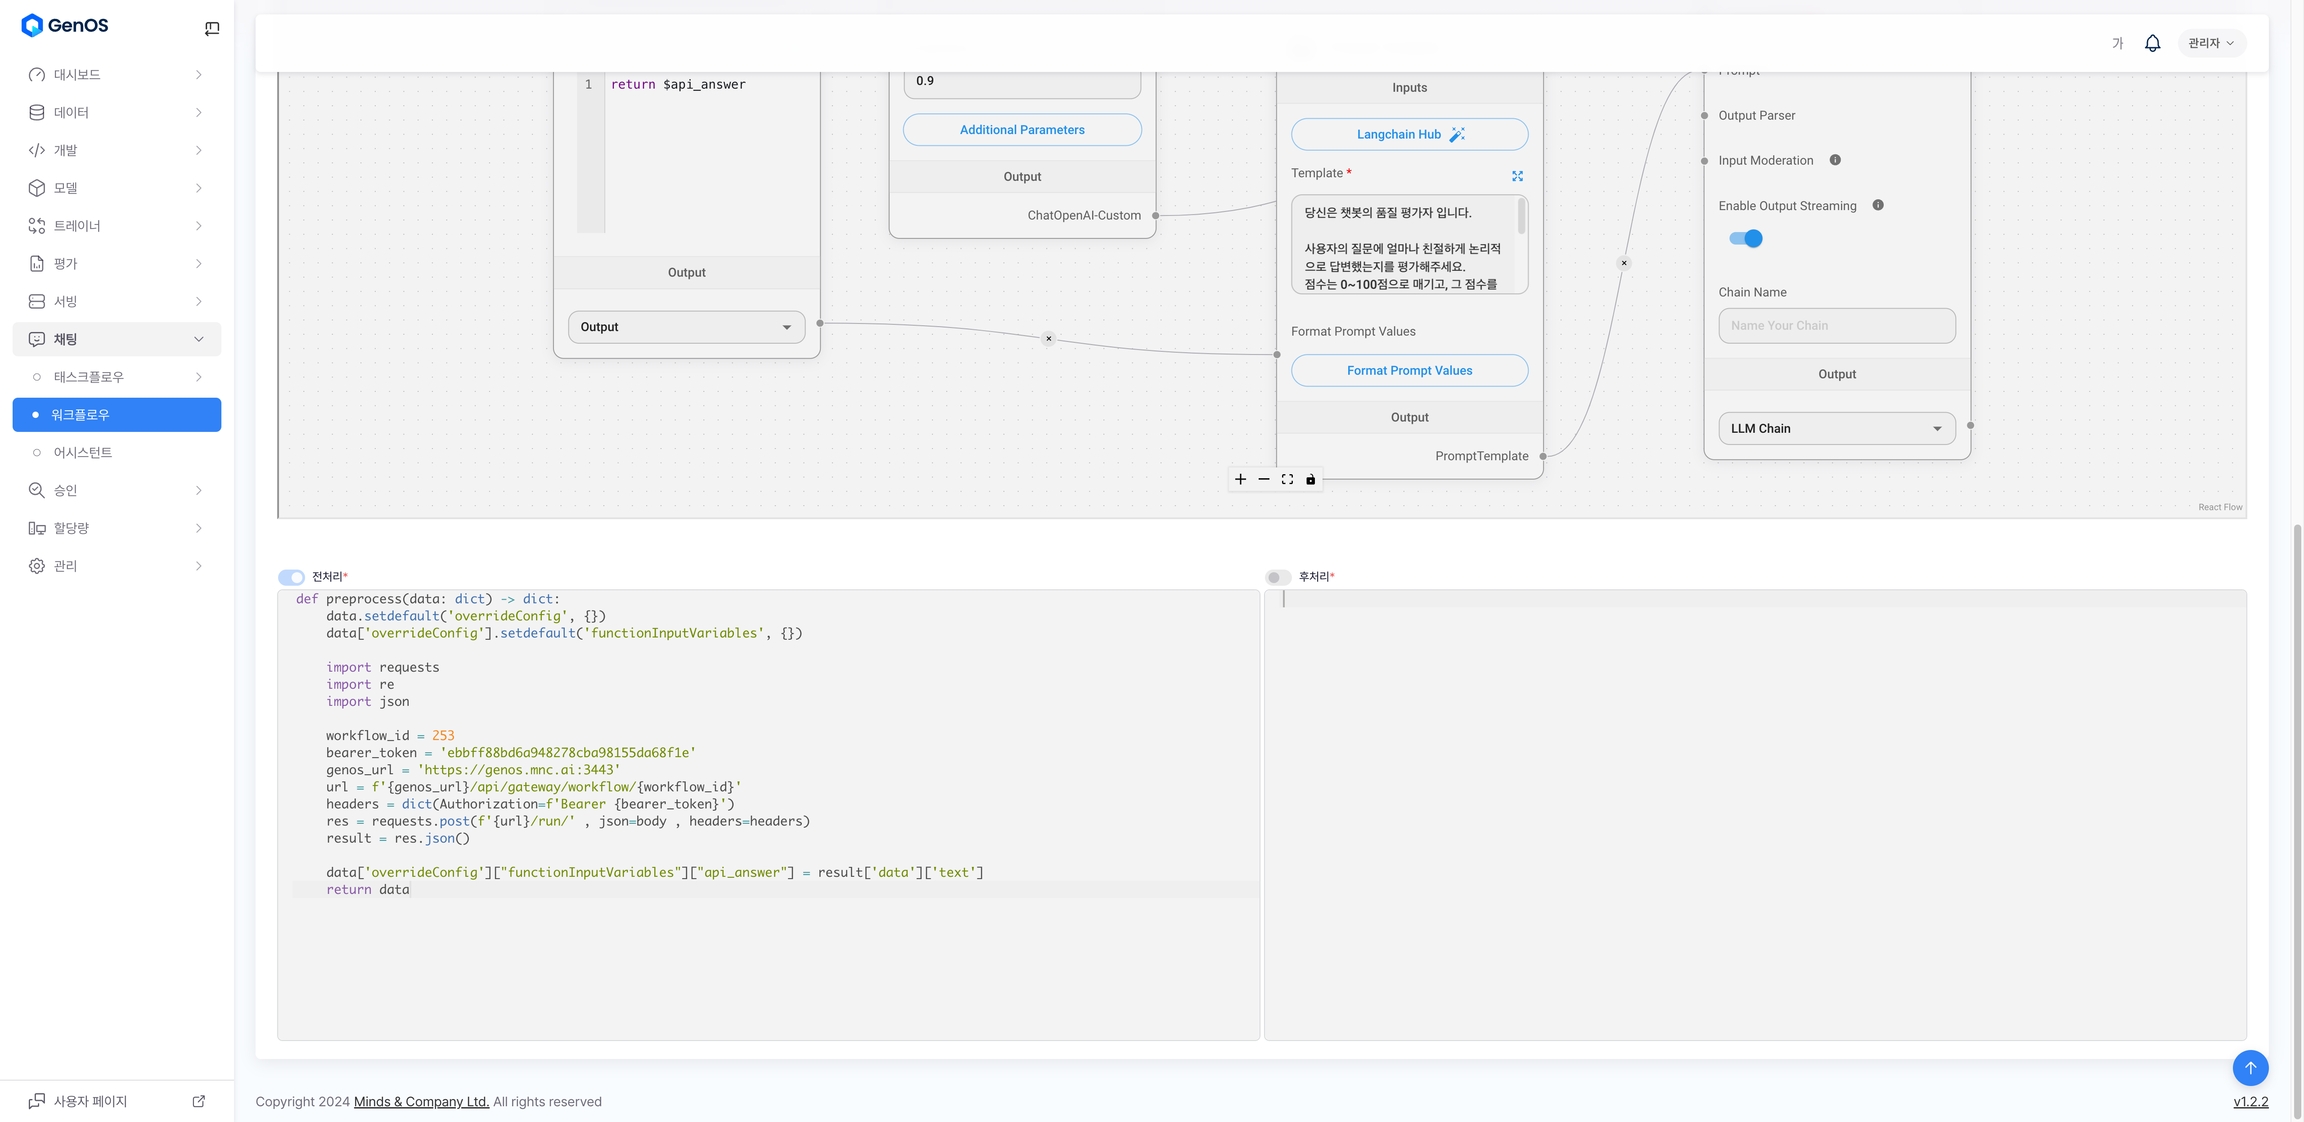The width and height of the screenshot is (2304, 1122).
Task: Click the notification bell icon
Action: click(x=2152, y=43)
